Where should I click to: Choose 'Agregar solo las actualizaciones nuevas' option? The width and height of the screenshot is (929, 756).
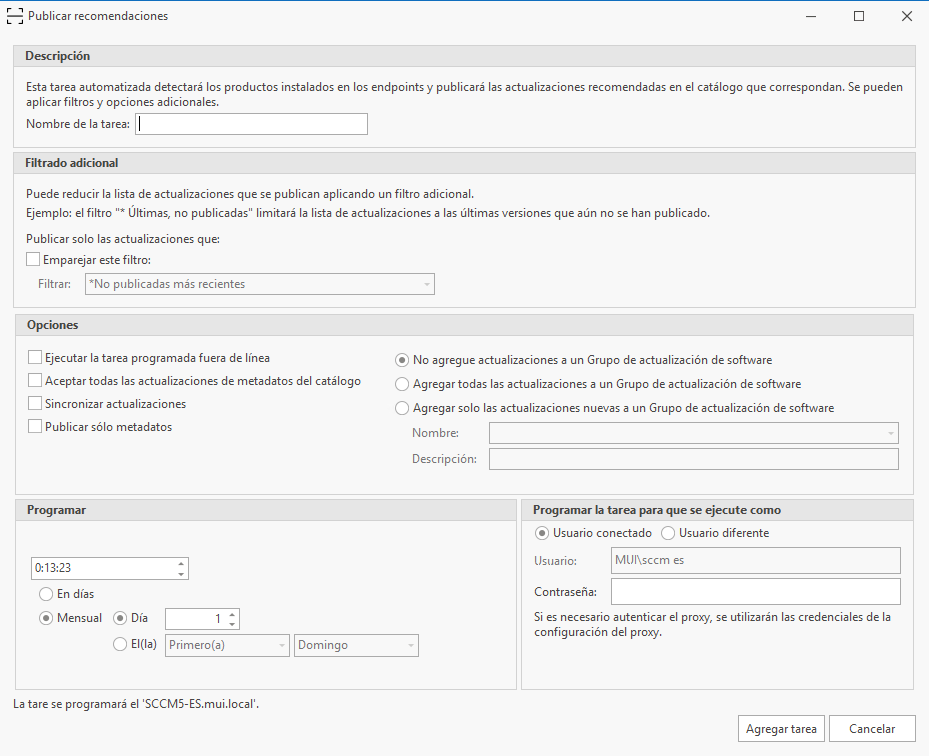(x=403, y=408)
